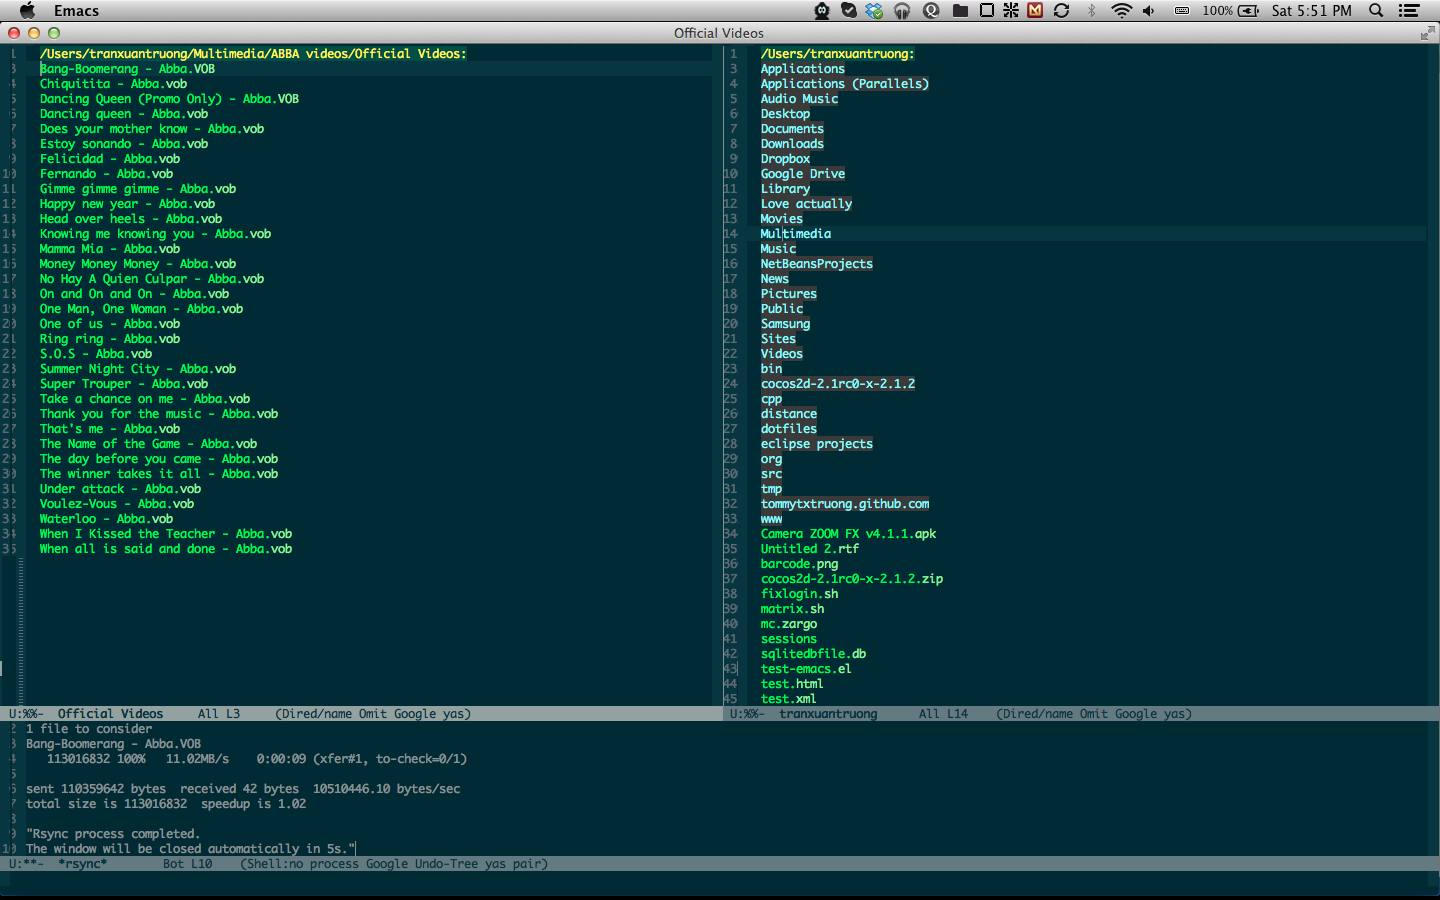This screenshot has width=1440, height=900.
Task: Select Super Trouper - Abba.vob
Action: pyautogui.click(x=124, y=384)
